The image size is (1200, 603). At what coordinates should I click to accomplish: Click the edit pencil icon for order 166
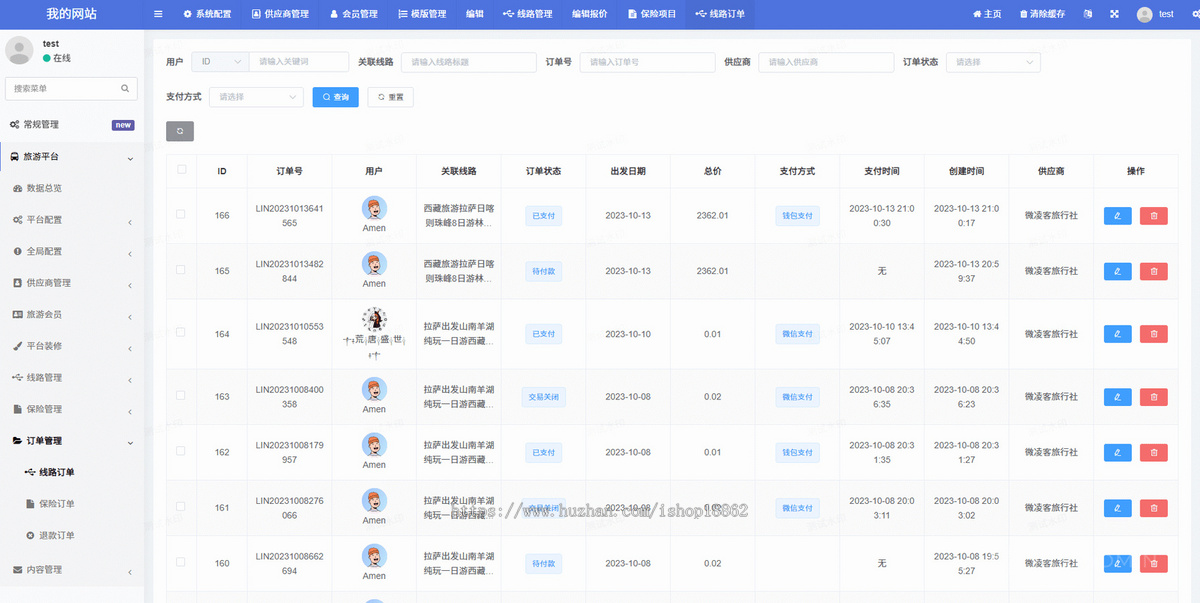pos(1117,215)
